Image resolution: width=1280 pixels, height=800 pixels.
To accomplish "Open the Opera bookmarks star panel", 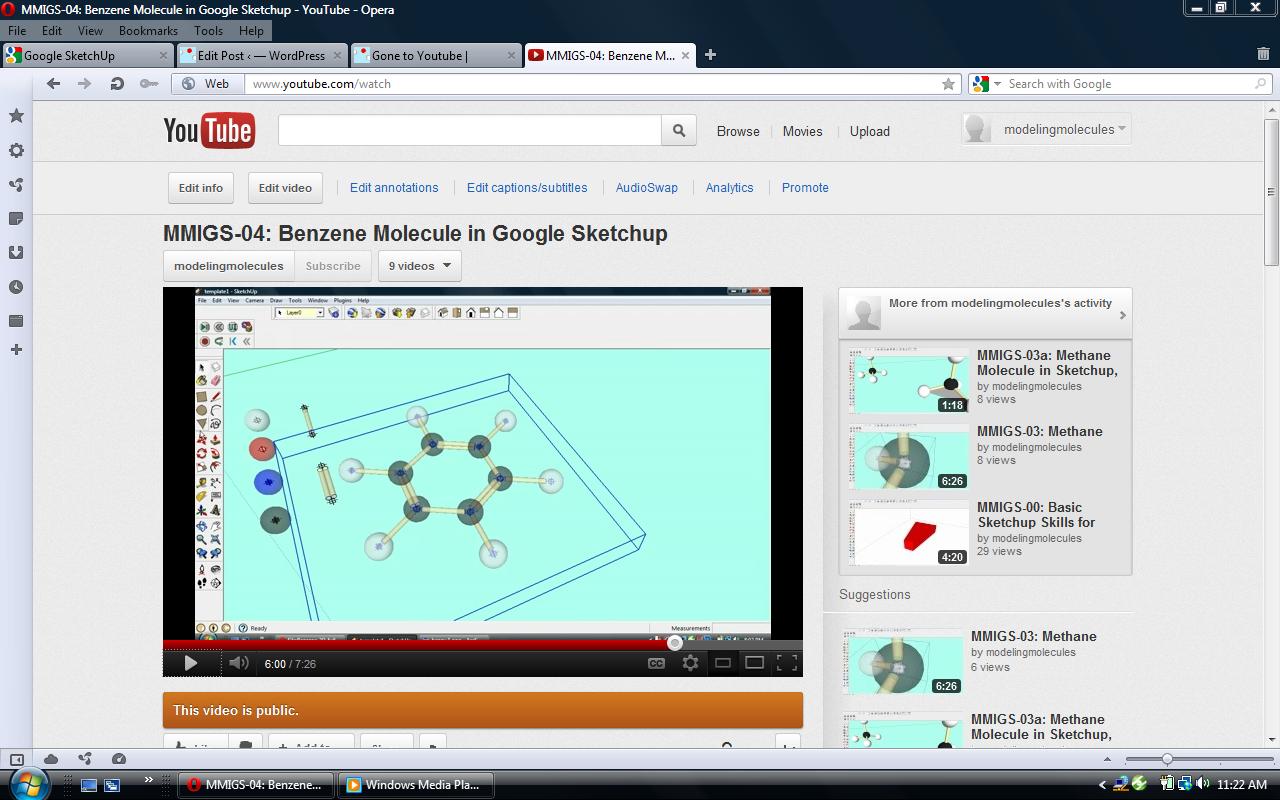I will click(16, 116).
